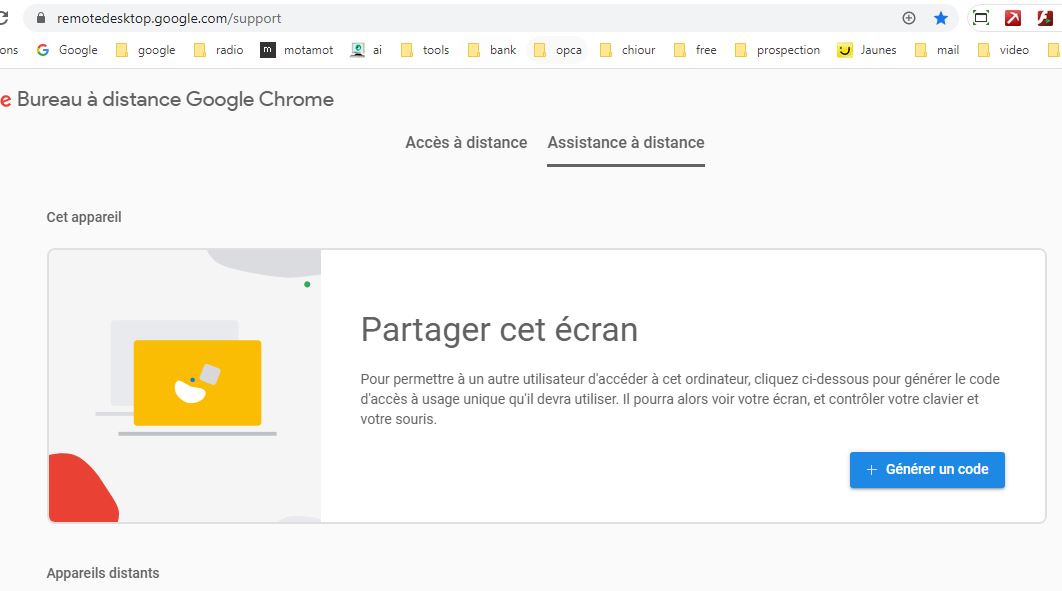1062x591 pixels.
Task: Reload the page with the refresh icon
Action: coord(3,18)
